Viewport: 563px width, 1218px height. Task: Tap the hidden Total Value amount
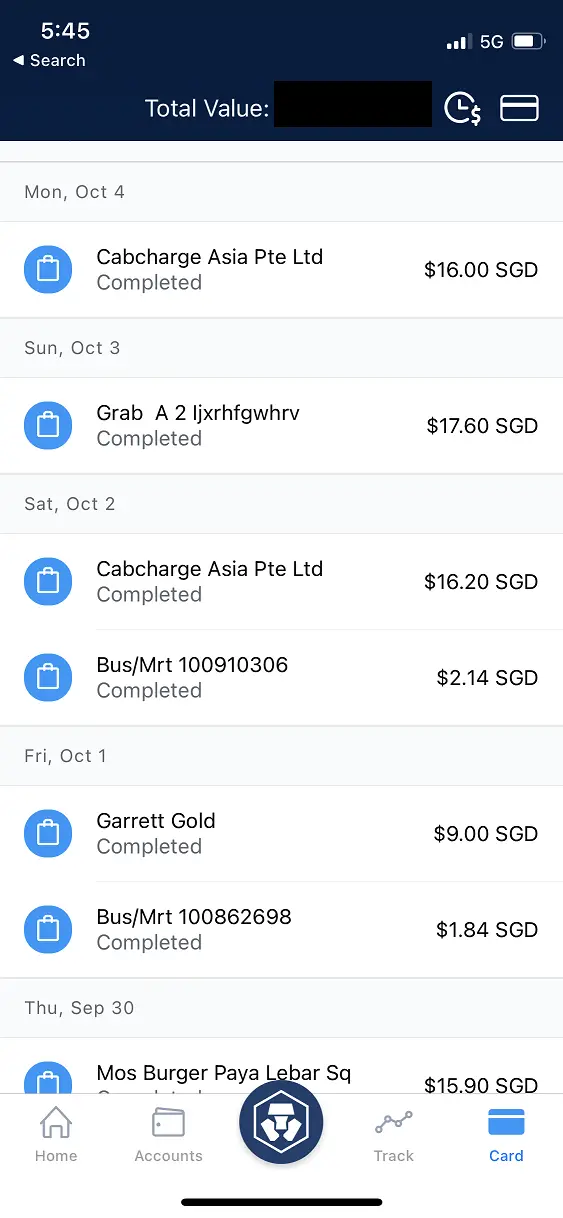pos(353,104)
